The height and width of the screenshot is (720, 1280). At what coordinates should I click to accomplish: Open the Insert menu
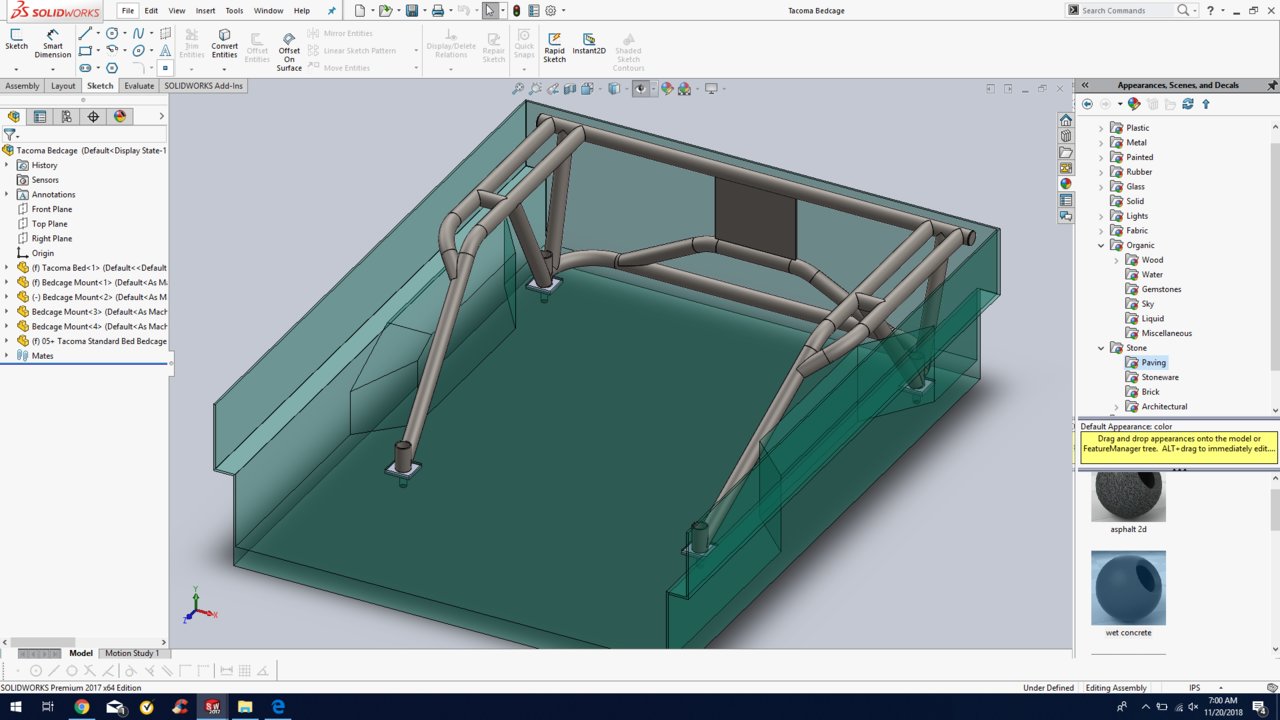click(205, 11)
